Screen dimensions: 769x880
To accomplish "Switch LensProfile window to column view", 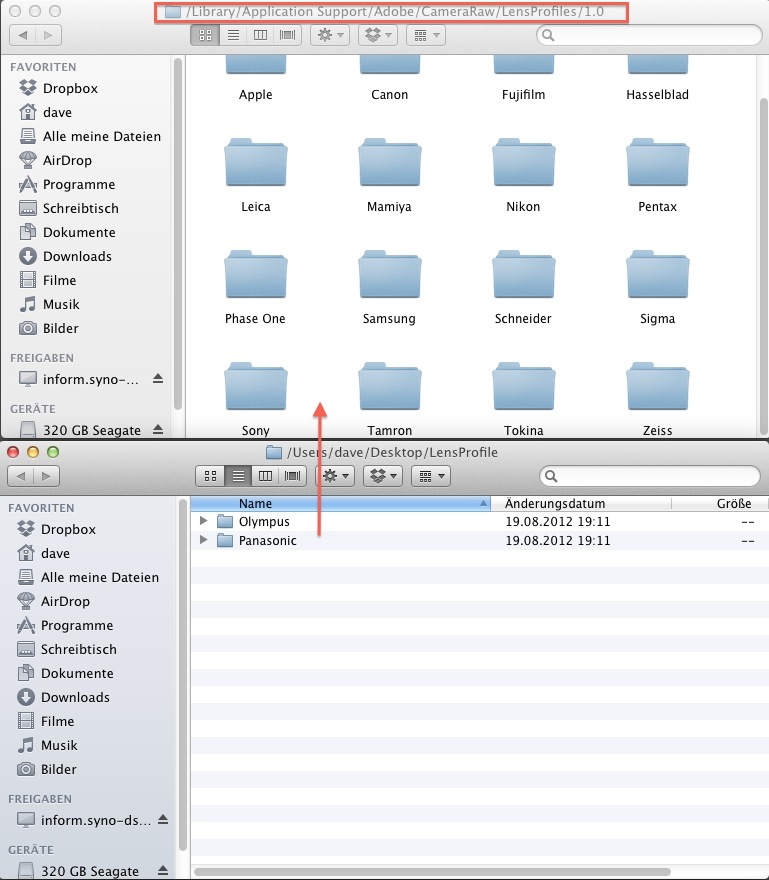I will (x=265, y=476).
